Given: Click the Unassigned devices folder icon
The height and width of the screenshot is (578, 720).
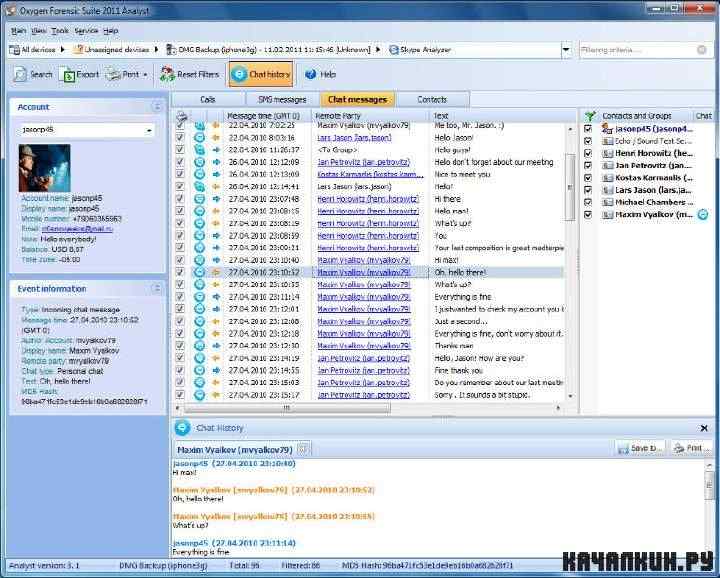Looking at the screenshot, I should point(78,50).
